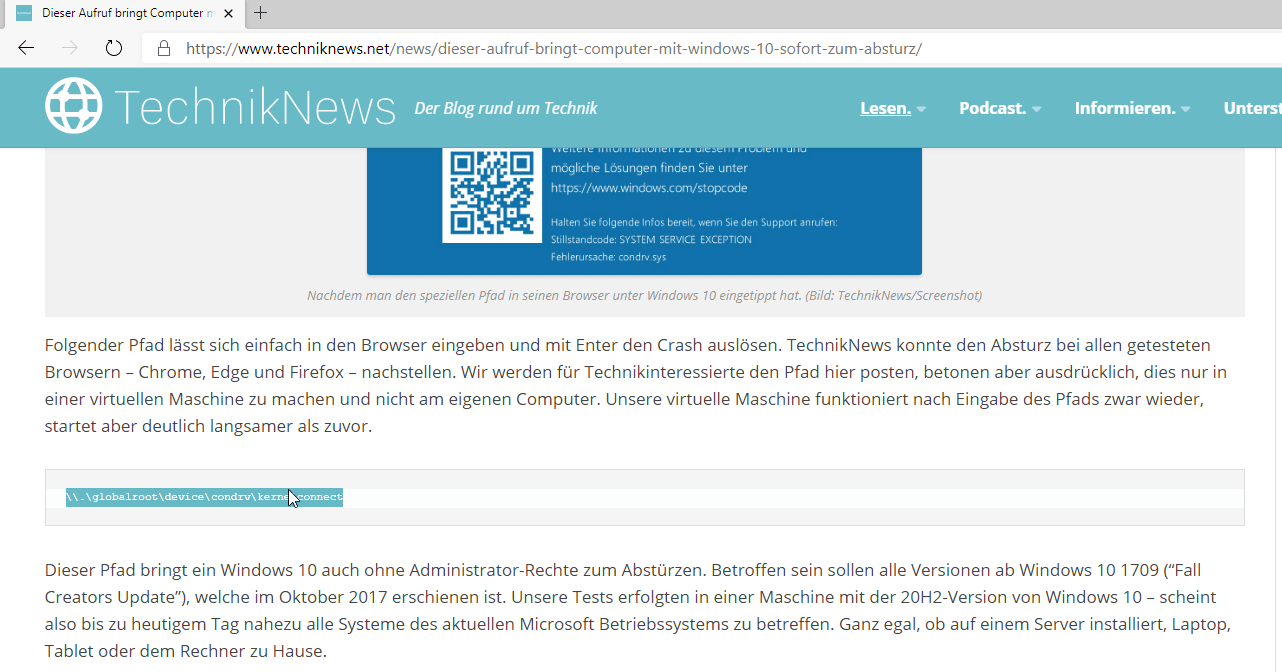Viewport: 1282px width, 672px height.
Task: Expand the dropdown arrow next to Lesen.
Action: pos(921,109)
